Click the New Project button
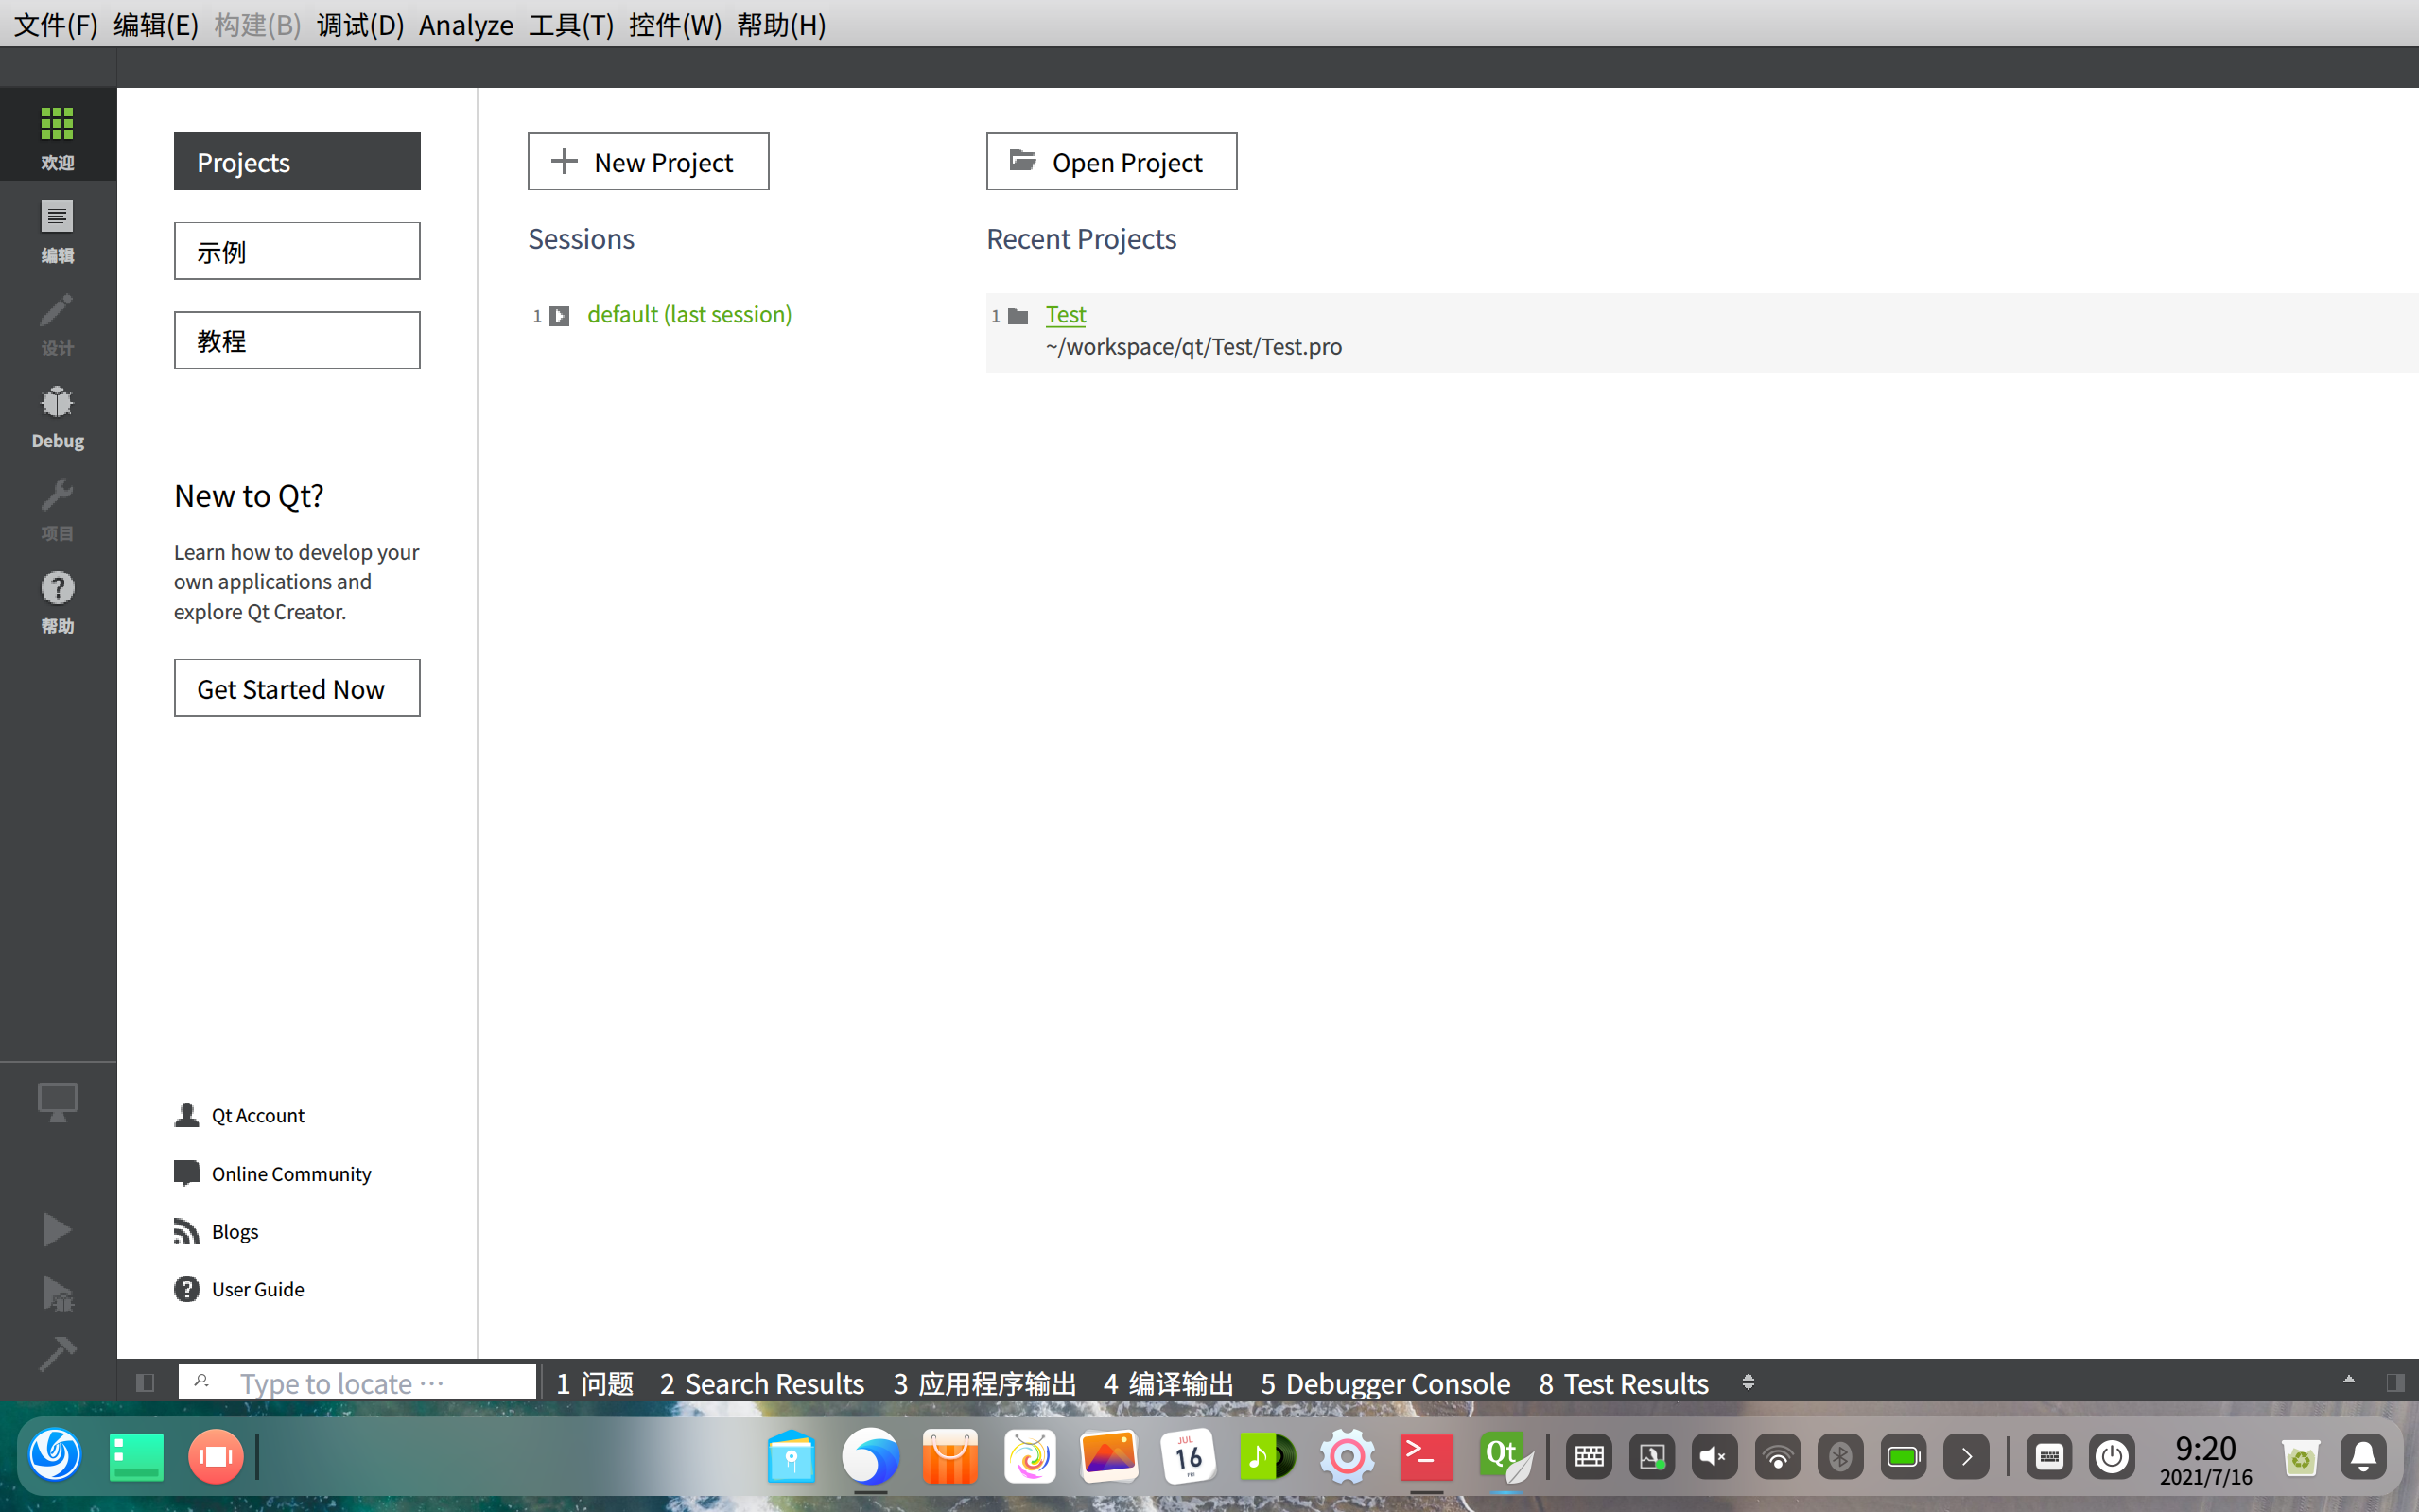Viewport: 2419px width, 1512px height. click(x=648, y=161)
